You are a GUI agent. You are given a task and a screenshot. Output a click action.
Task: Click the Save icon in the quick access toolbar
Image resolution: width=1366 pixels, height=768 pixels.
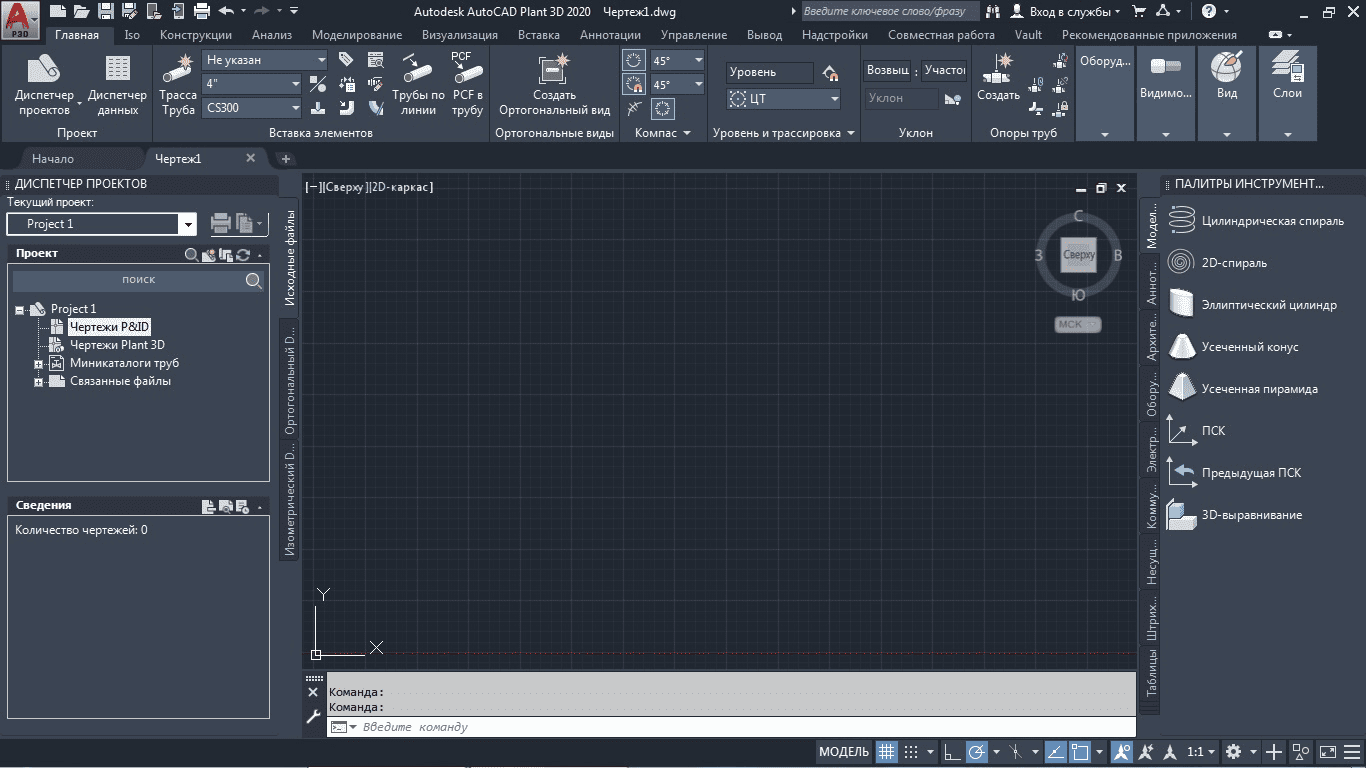click(x=107, y=12)
